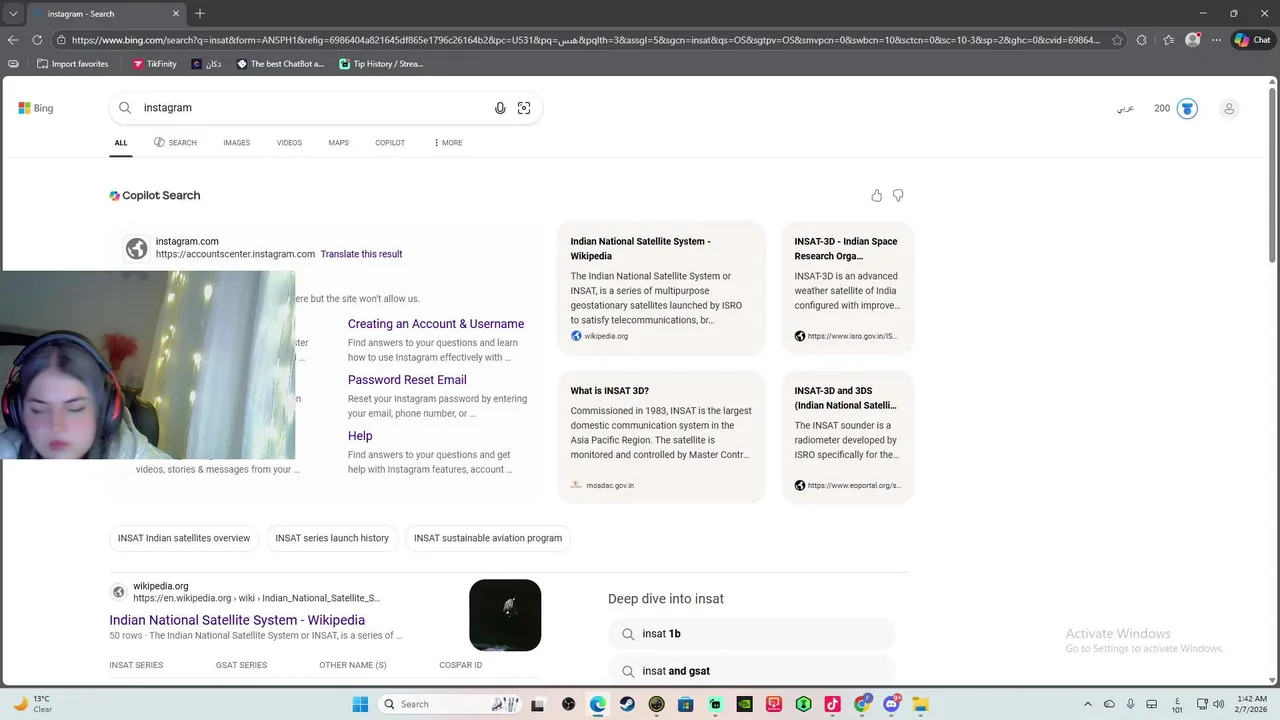Give thumbs up to Copilot Search
The height and width of the screenshot is (720, 1280).
coord(877,196)
